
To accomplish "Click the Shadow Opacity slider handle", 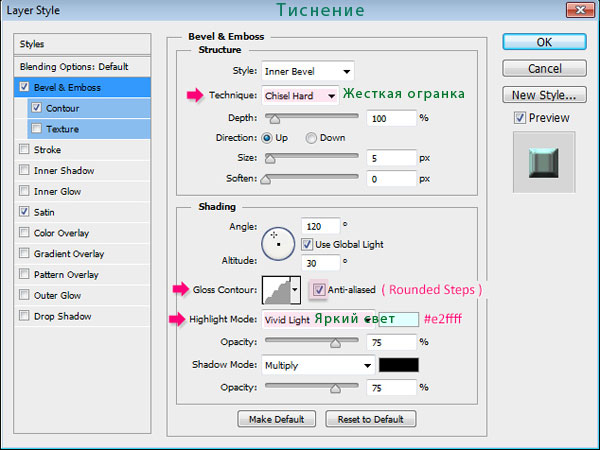I will coord(336,388).
